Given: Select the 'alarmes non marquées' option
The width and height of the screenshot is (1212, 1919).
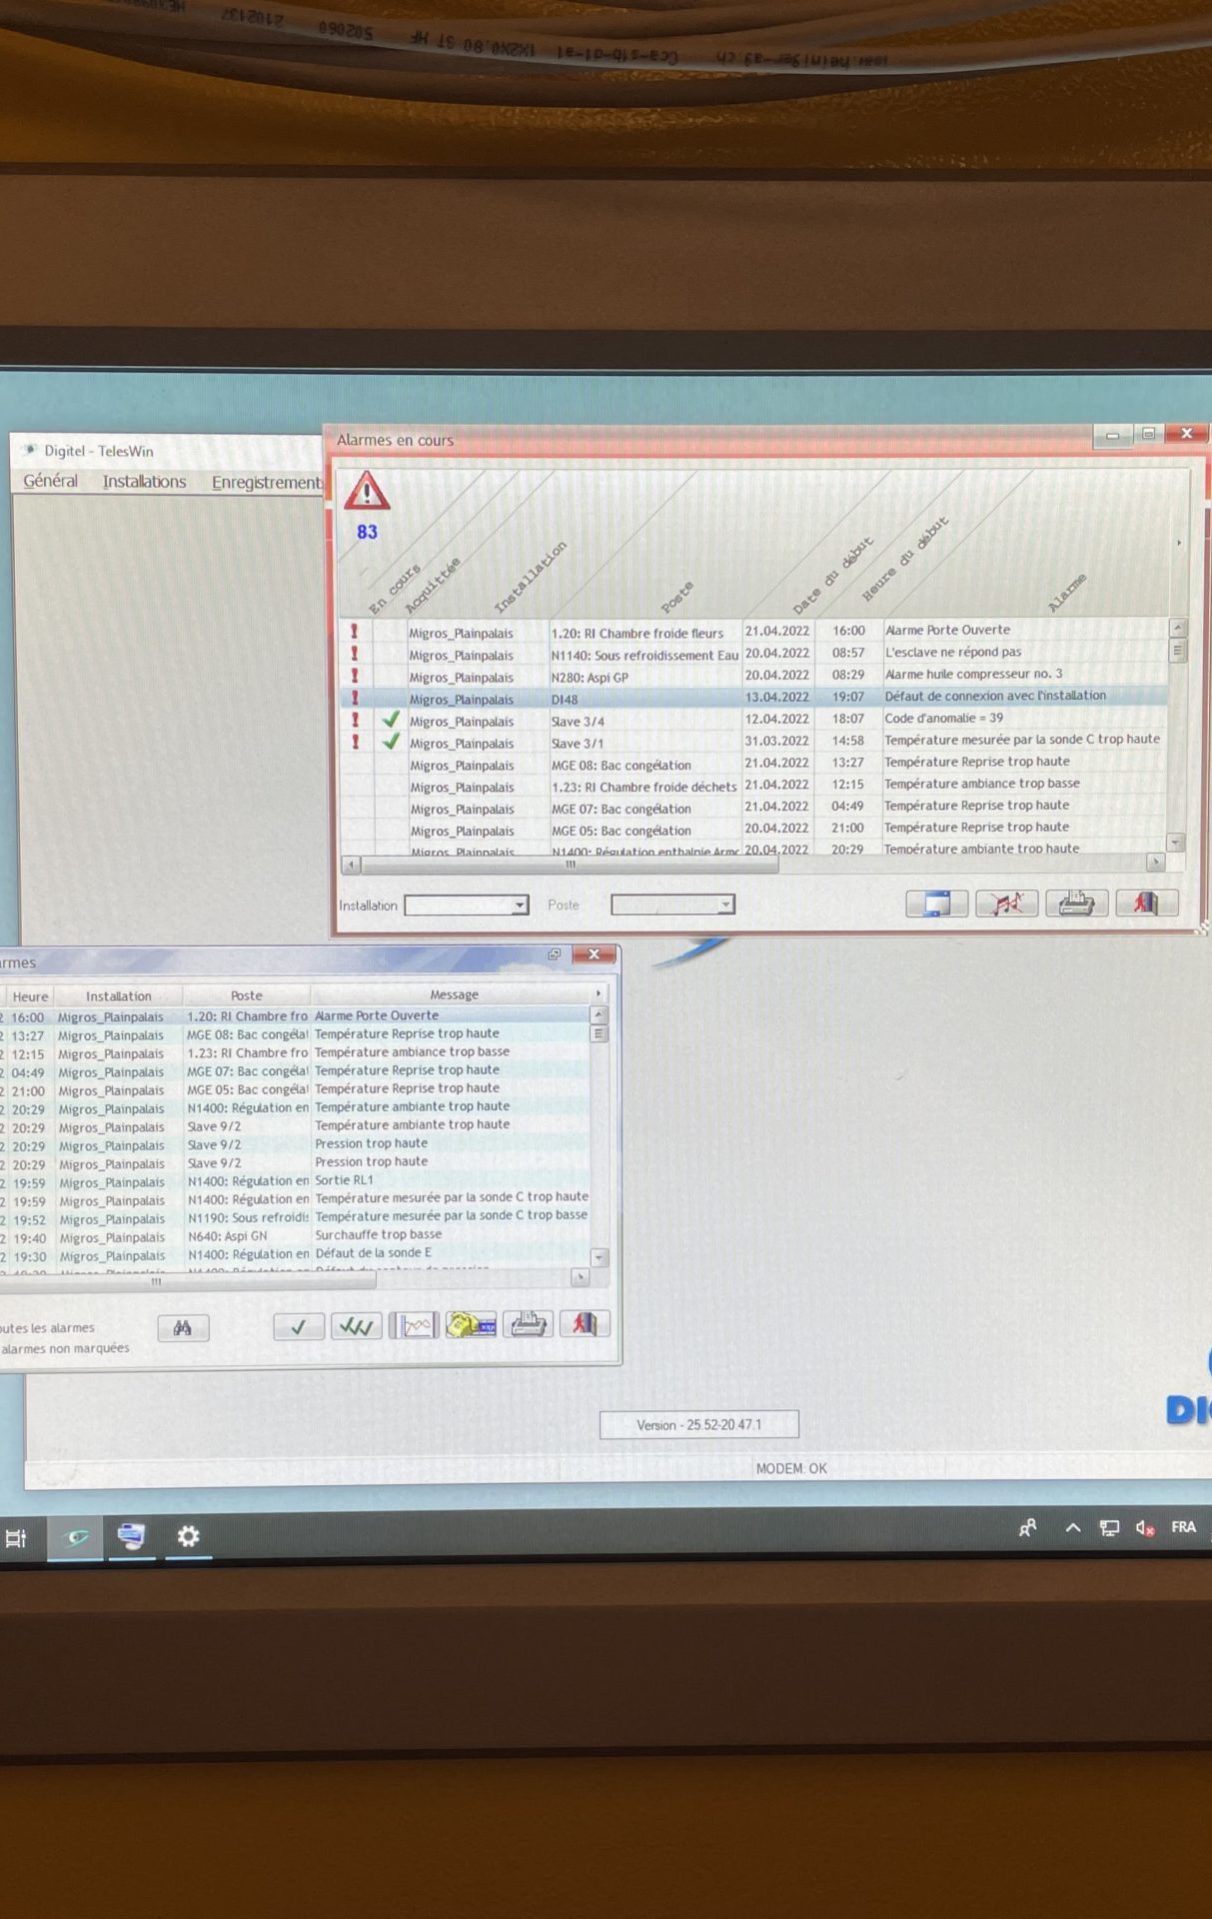Looking at the screenshot, I should pos(65,1348).
